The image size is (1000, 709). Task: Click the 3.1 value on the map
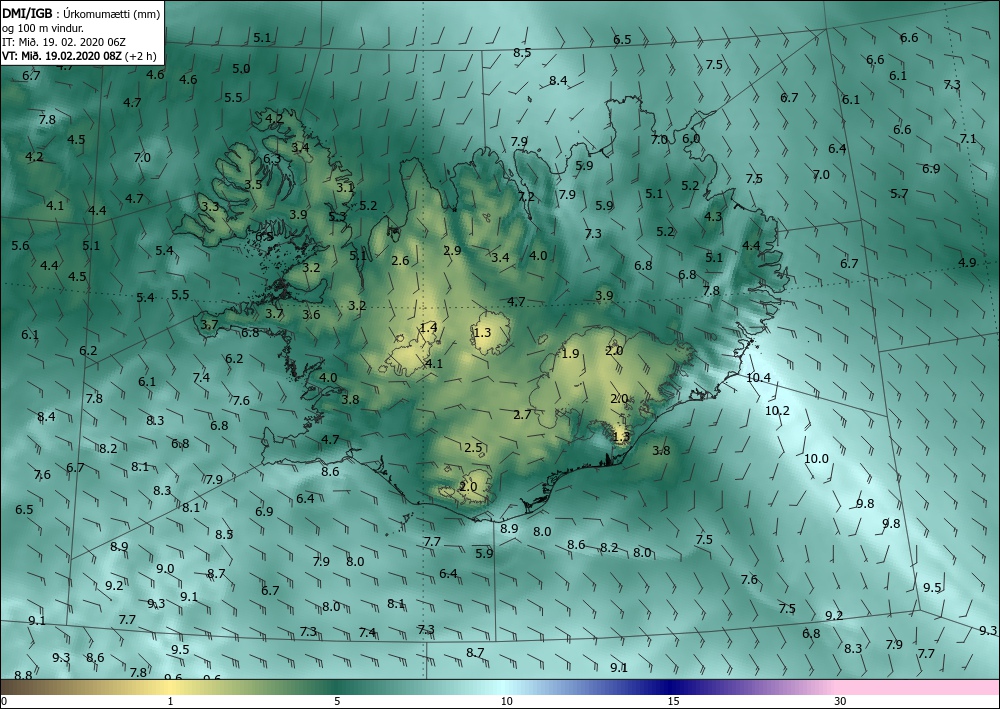coord(345,188)
